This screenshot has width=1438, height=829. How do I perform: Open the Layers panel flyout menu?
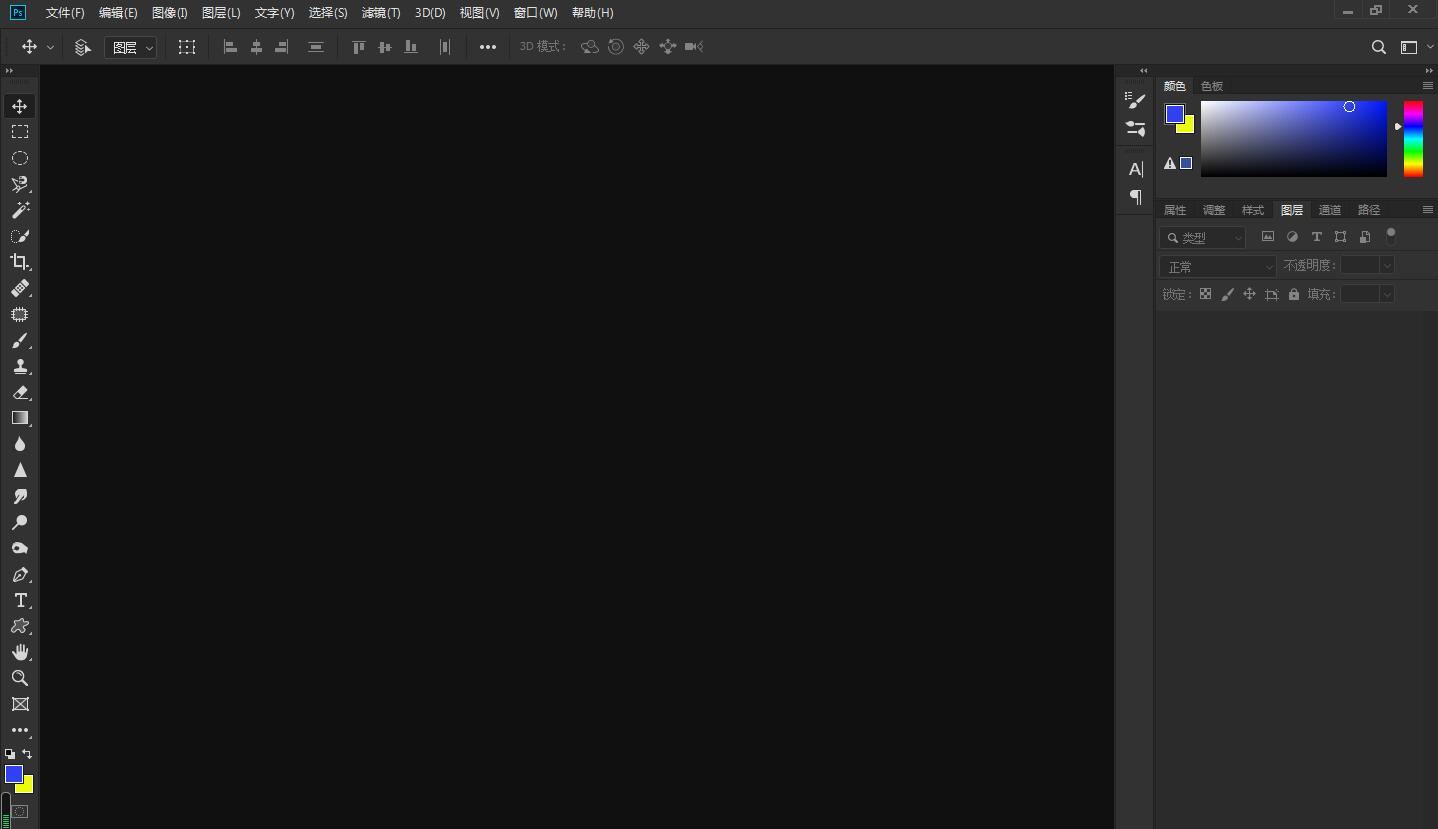coord(1428,209)
